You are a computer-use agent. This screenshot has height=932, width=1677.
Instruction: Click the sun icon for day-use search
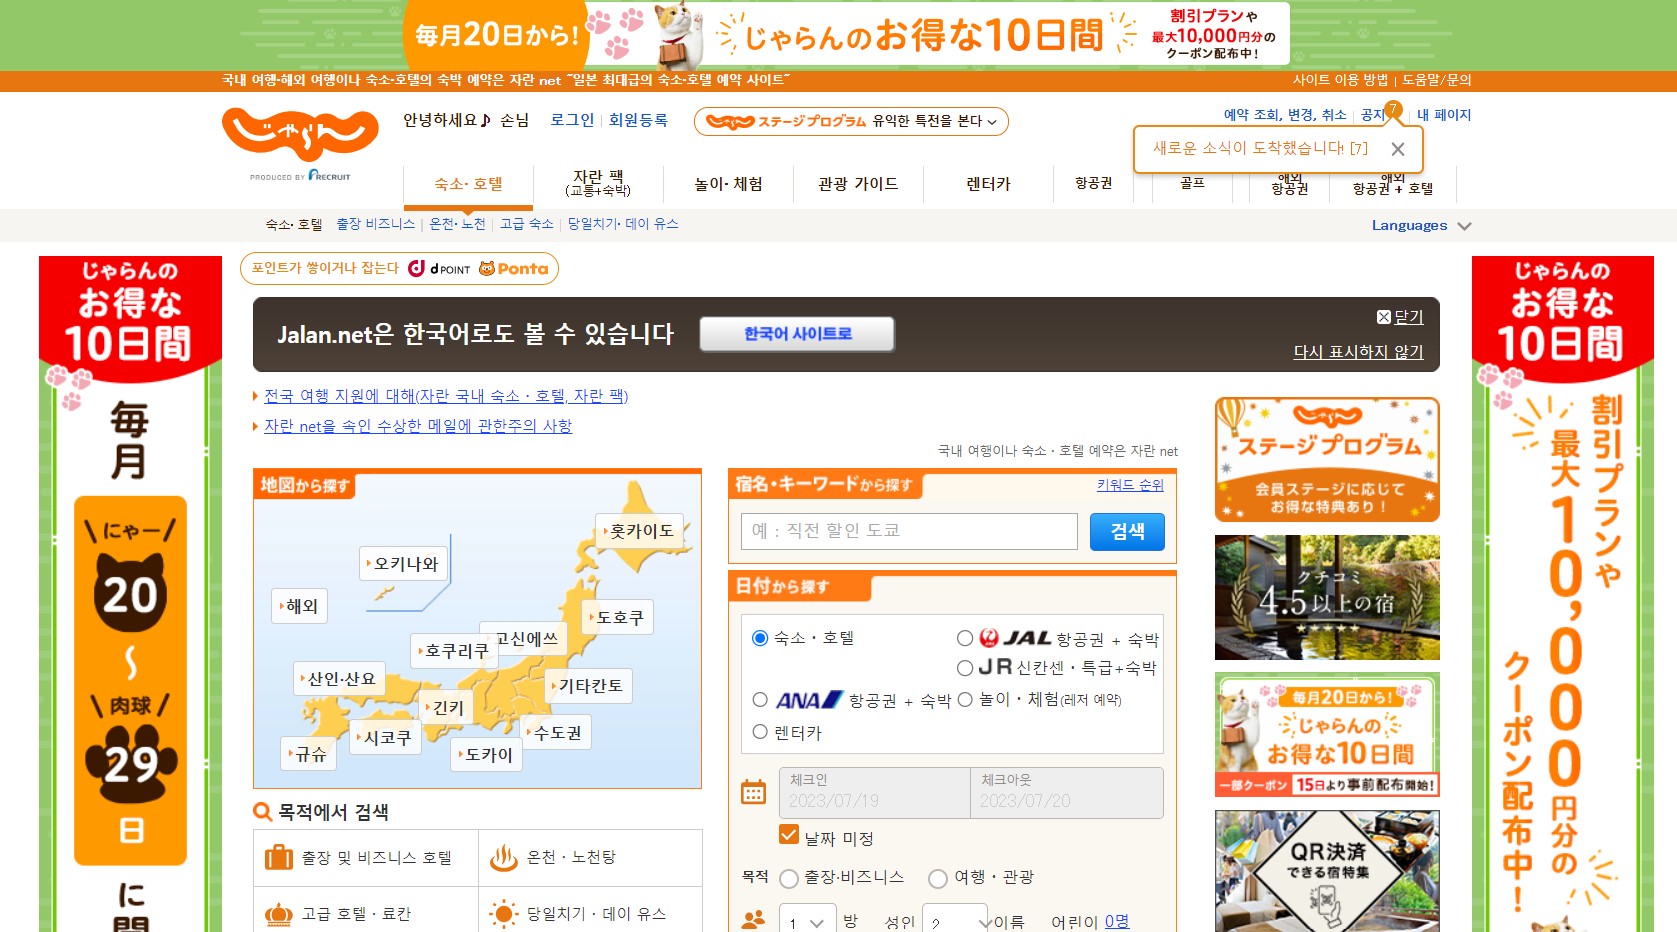click(504, 911)
